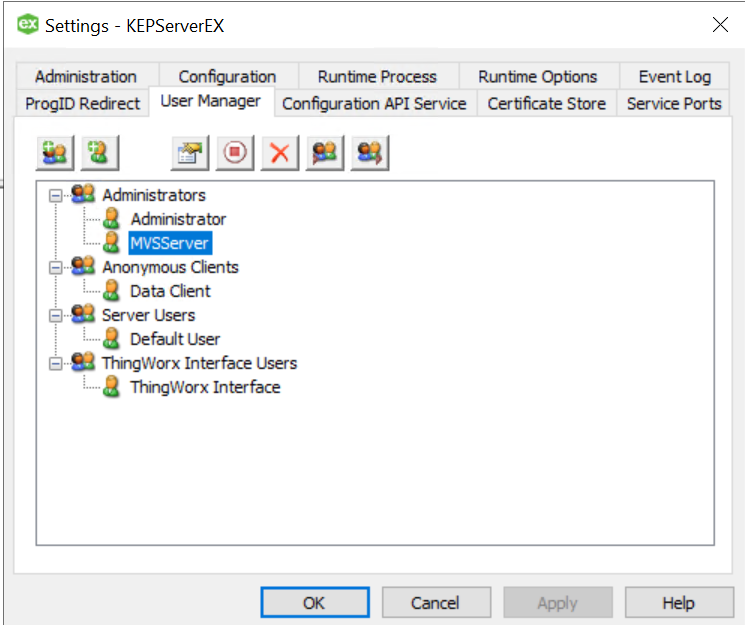The height and width of the screenshot is (625, 745).
Task: Click the Server Users group icon
Action: tap(83, 314)
